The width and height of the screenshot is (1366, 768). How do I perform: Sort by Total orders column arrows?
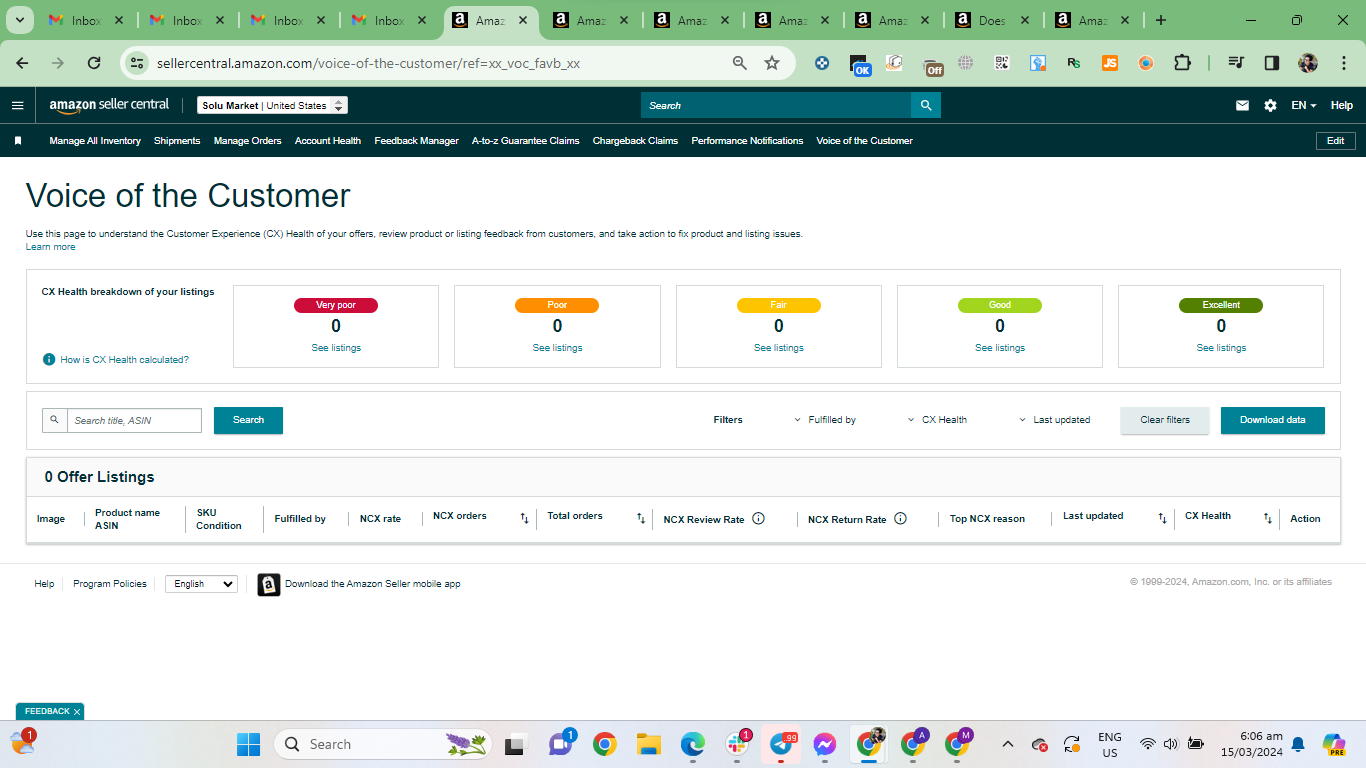tap(641, 518)
